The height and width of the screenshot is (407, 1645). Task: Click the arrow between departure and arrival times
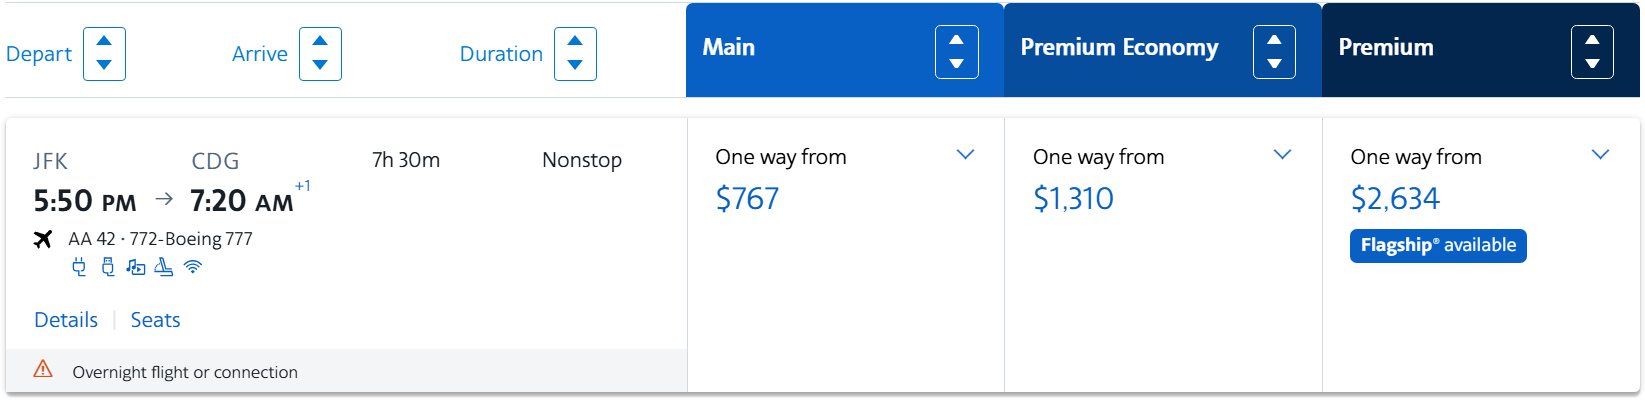[x=164, y=200]
